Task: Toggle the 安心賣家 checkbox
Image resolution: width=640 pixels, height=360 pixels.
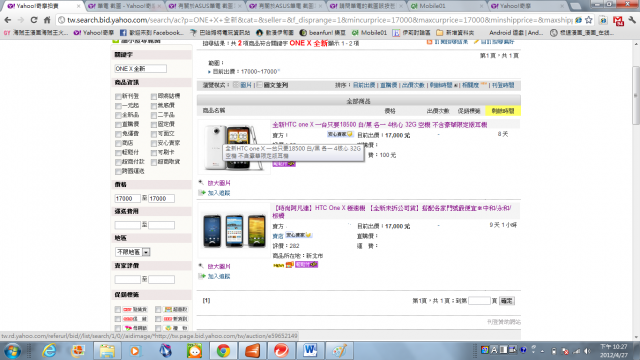Action: [153, 143]
